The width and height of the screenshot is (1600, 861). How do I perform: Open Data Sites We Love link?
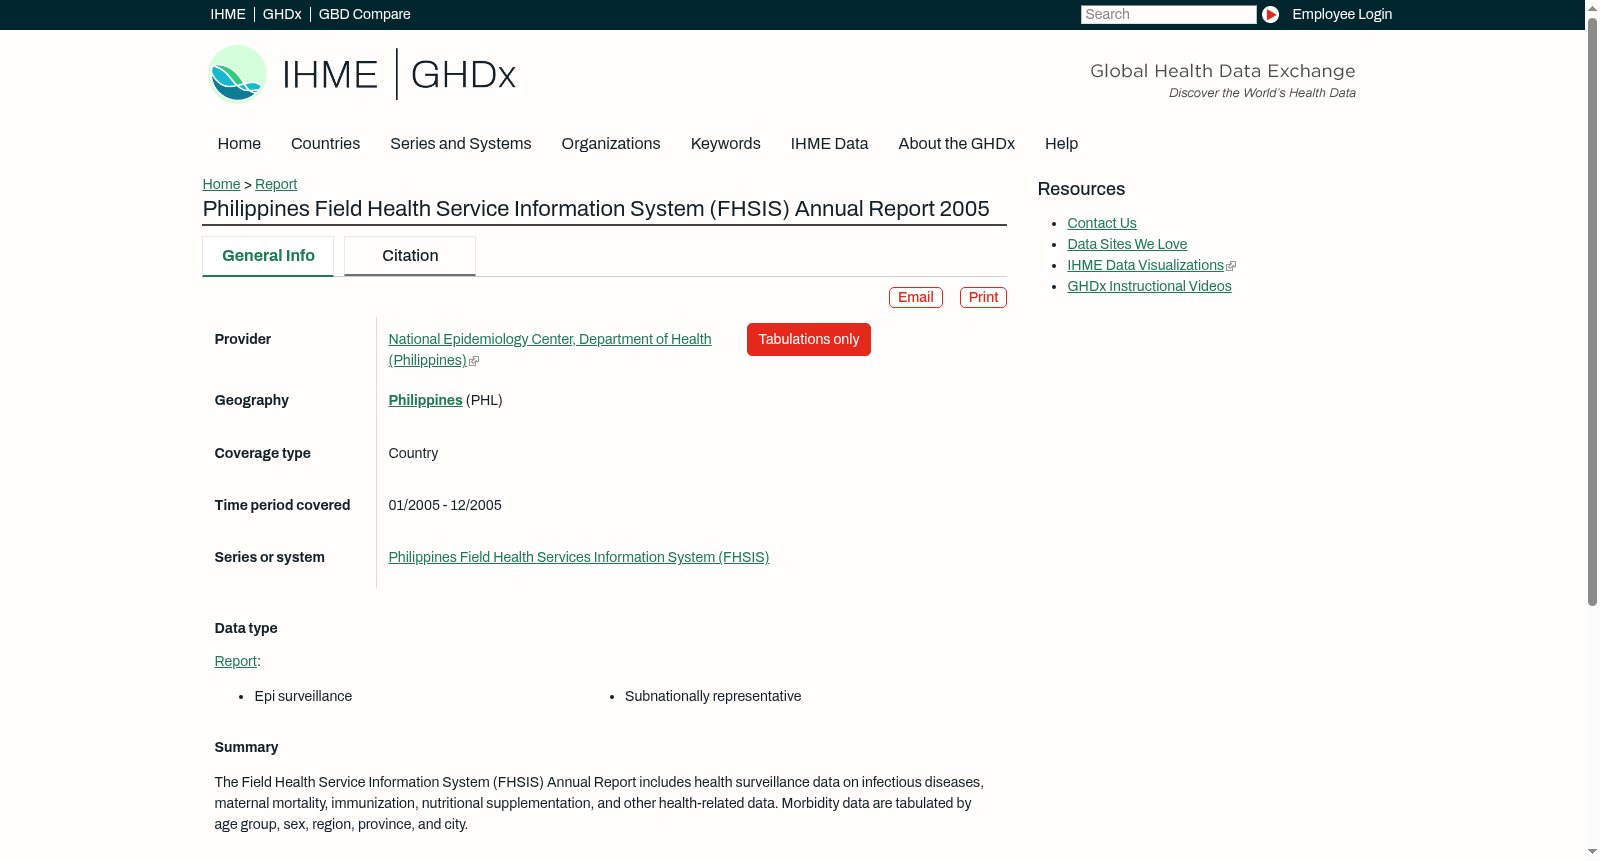point(1127,244)
